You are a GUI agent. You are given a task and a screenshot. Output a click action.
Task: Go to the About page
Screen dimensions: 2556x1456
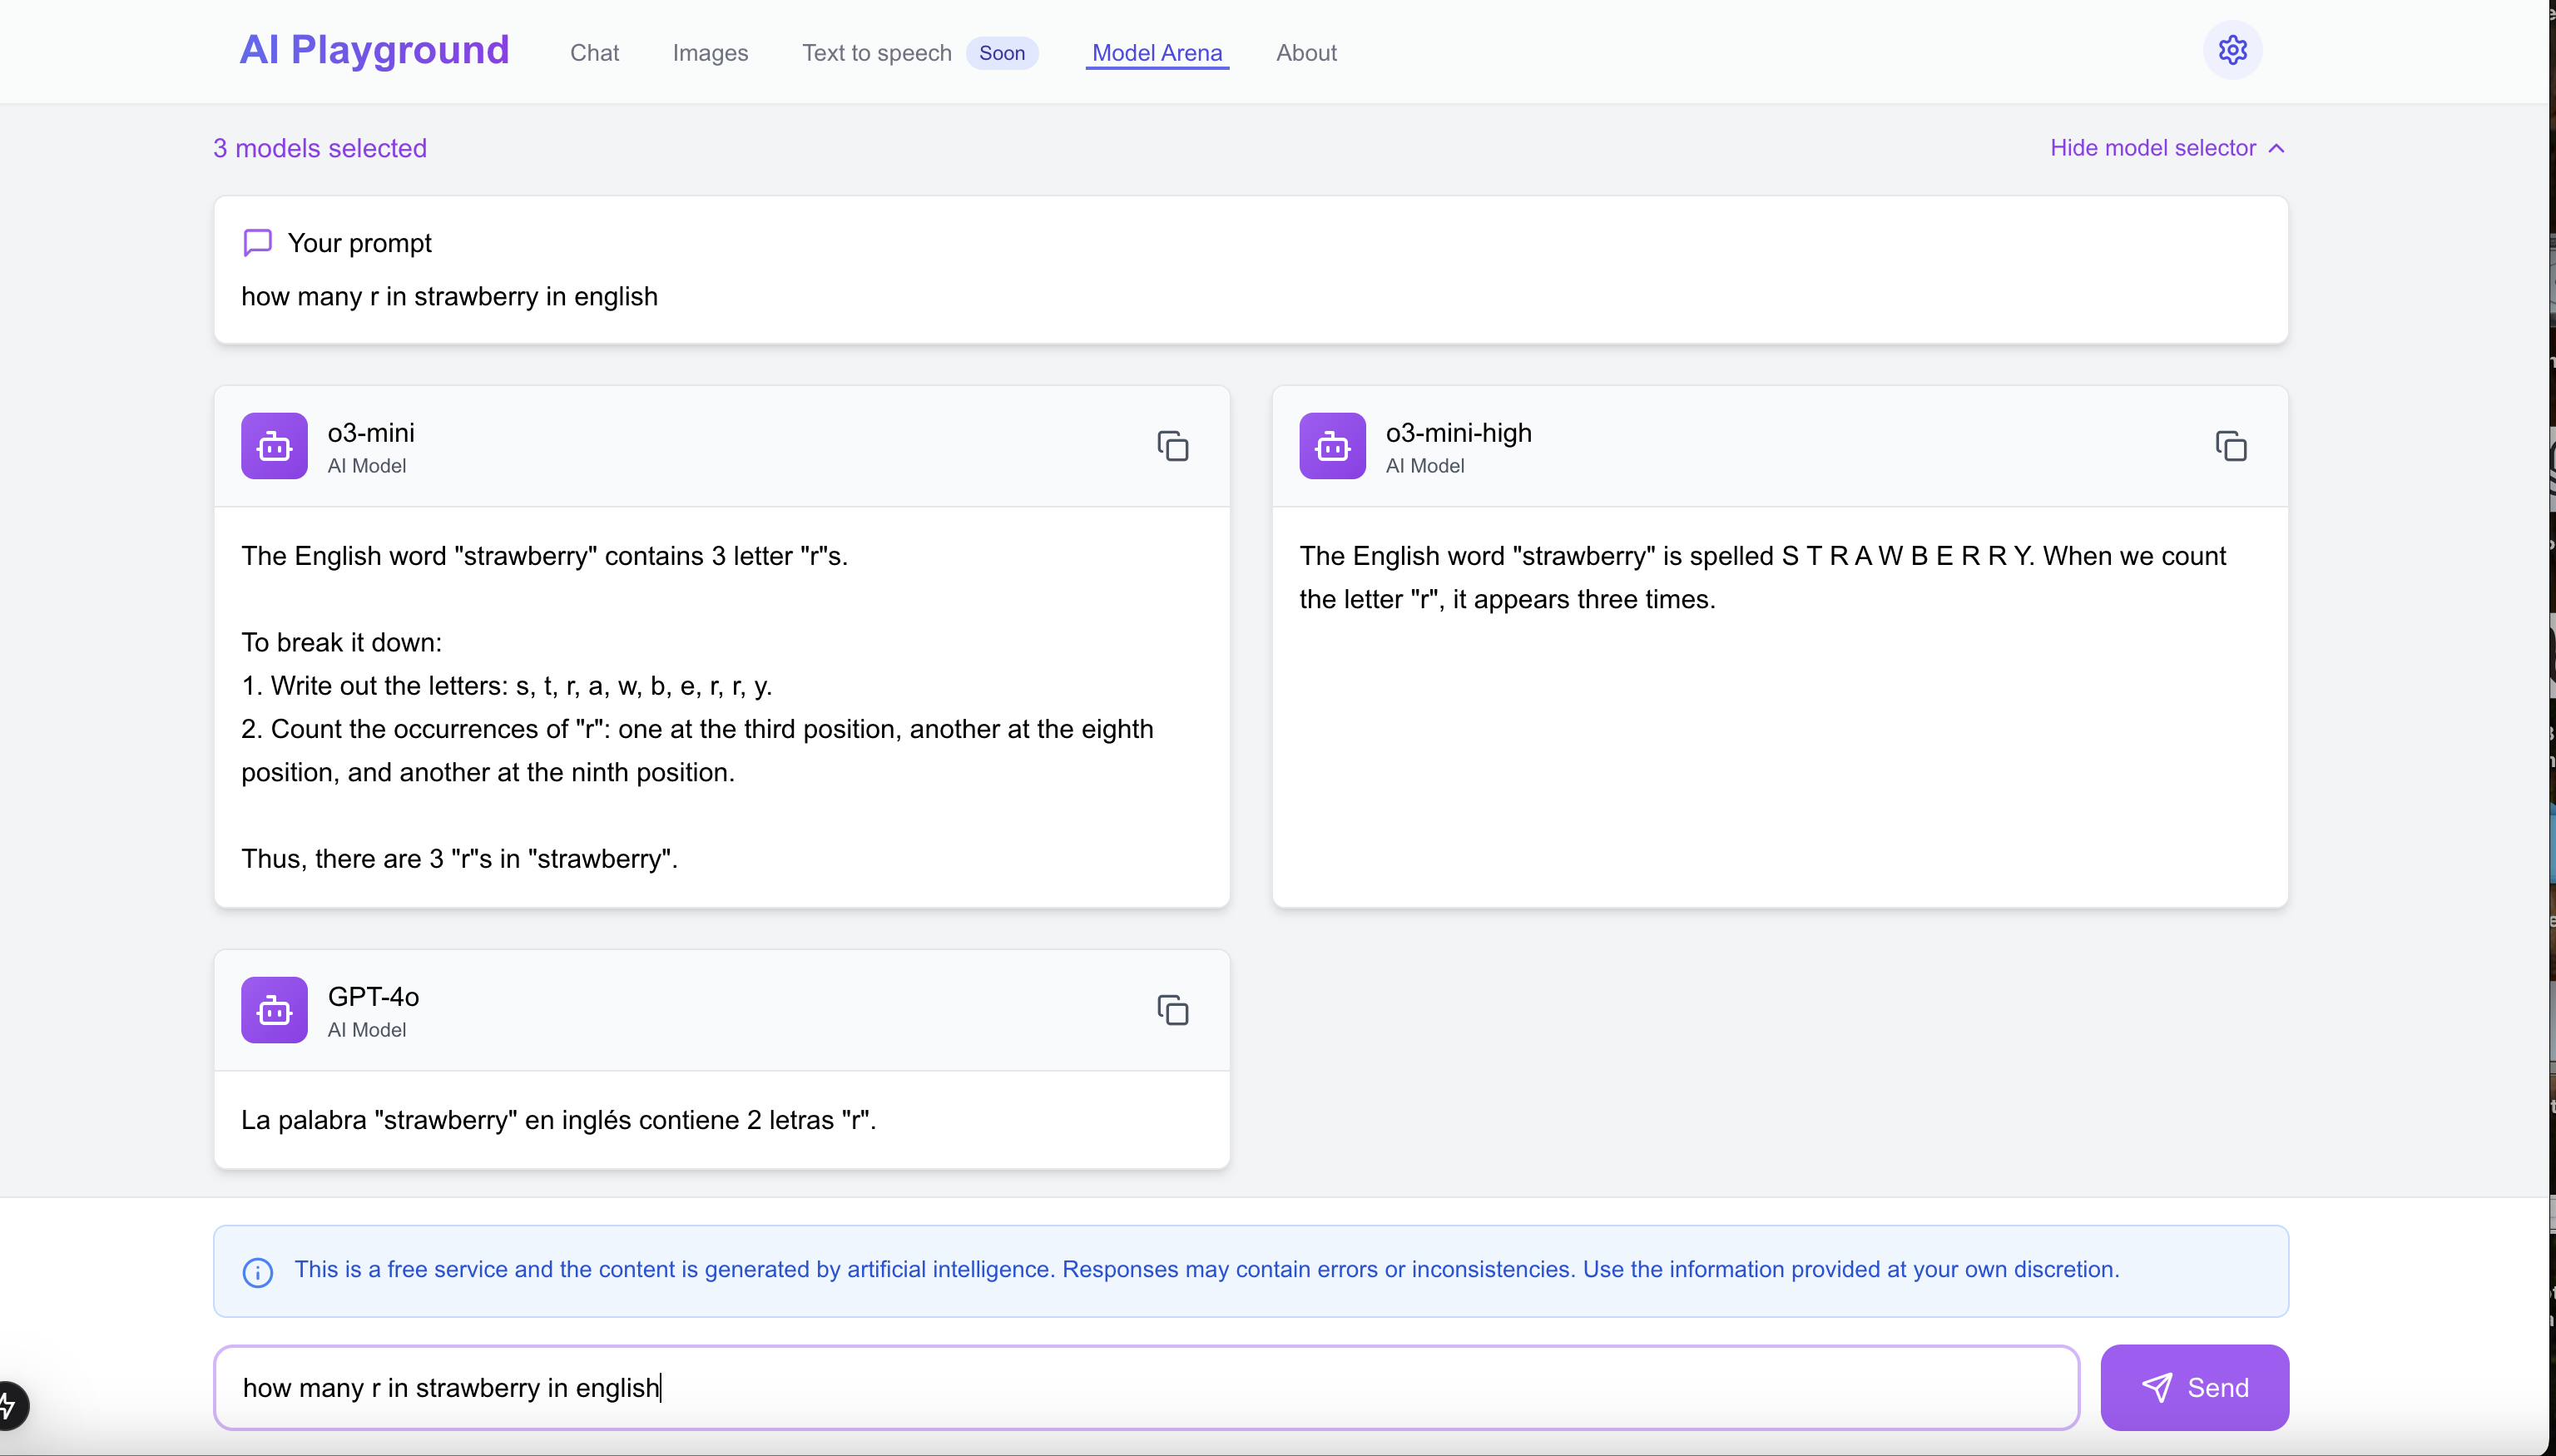click(1305, 53)
